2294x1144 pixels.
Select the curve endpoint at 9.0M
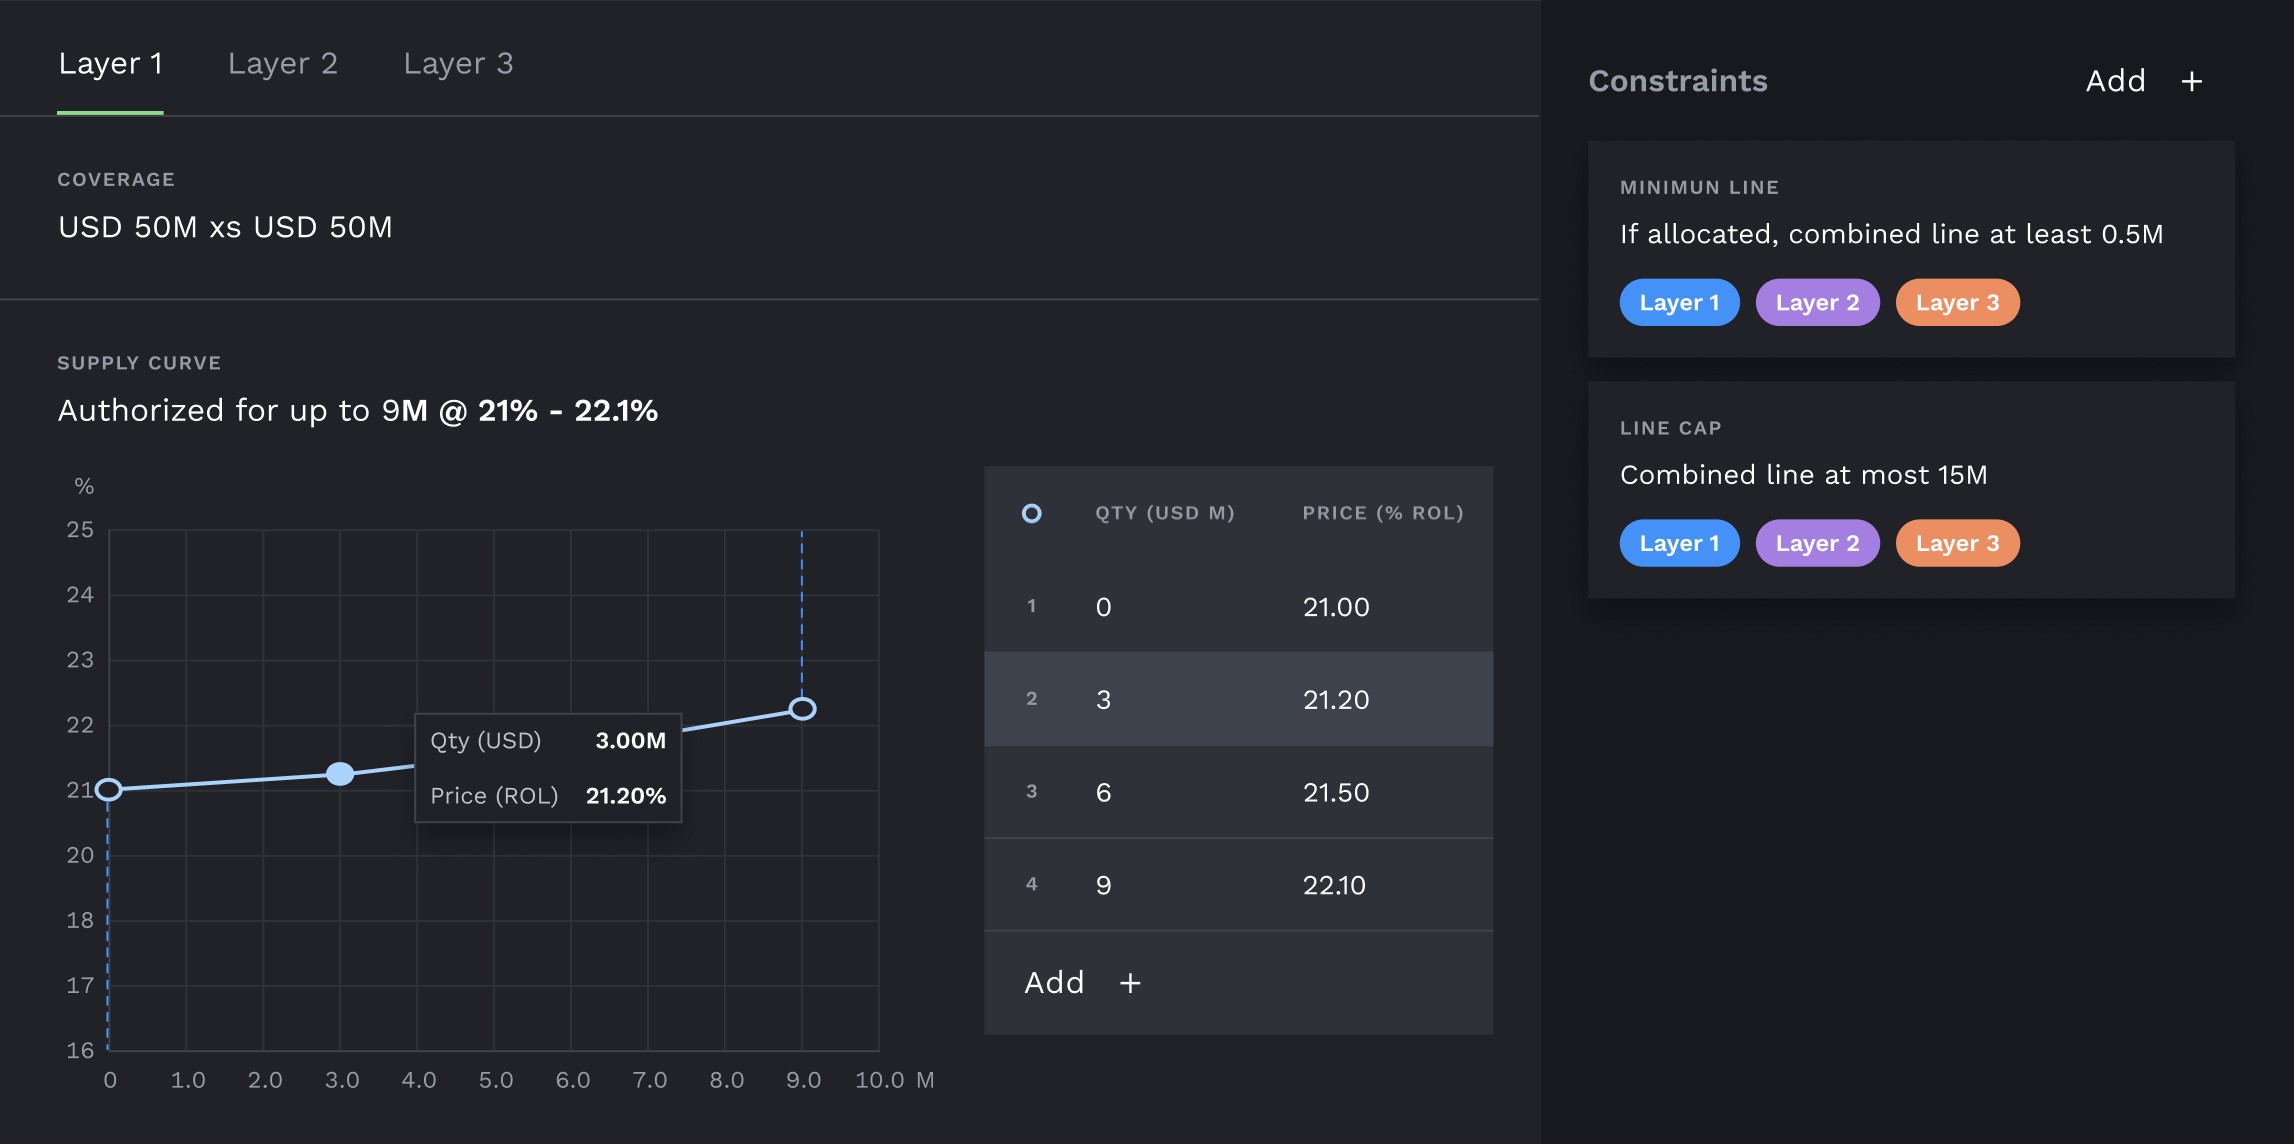point(802,709)
